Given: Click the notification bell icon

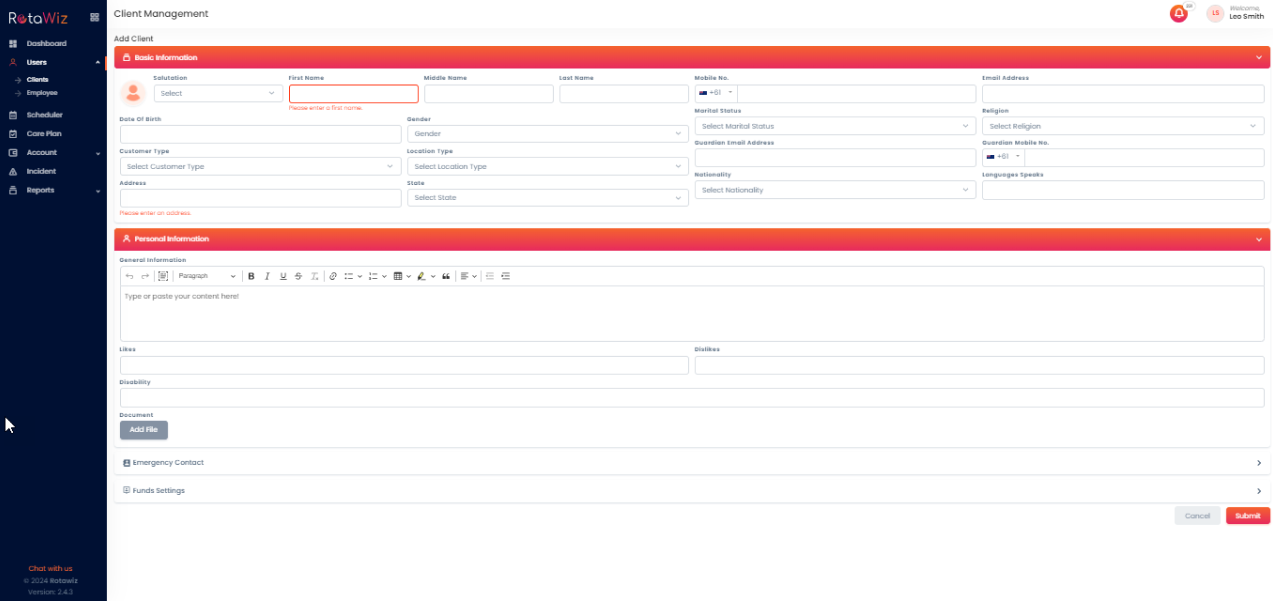Looking at the screenshot, I should [1178, 14].
